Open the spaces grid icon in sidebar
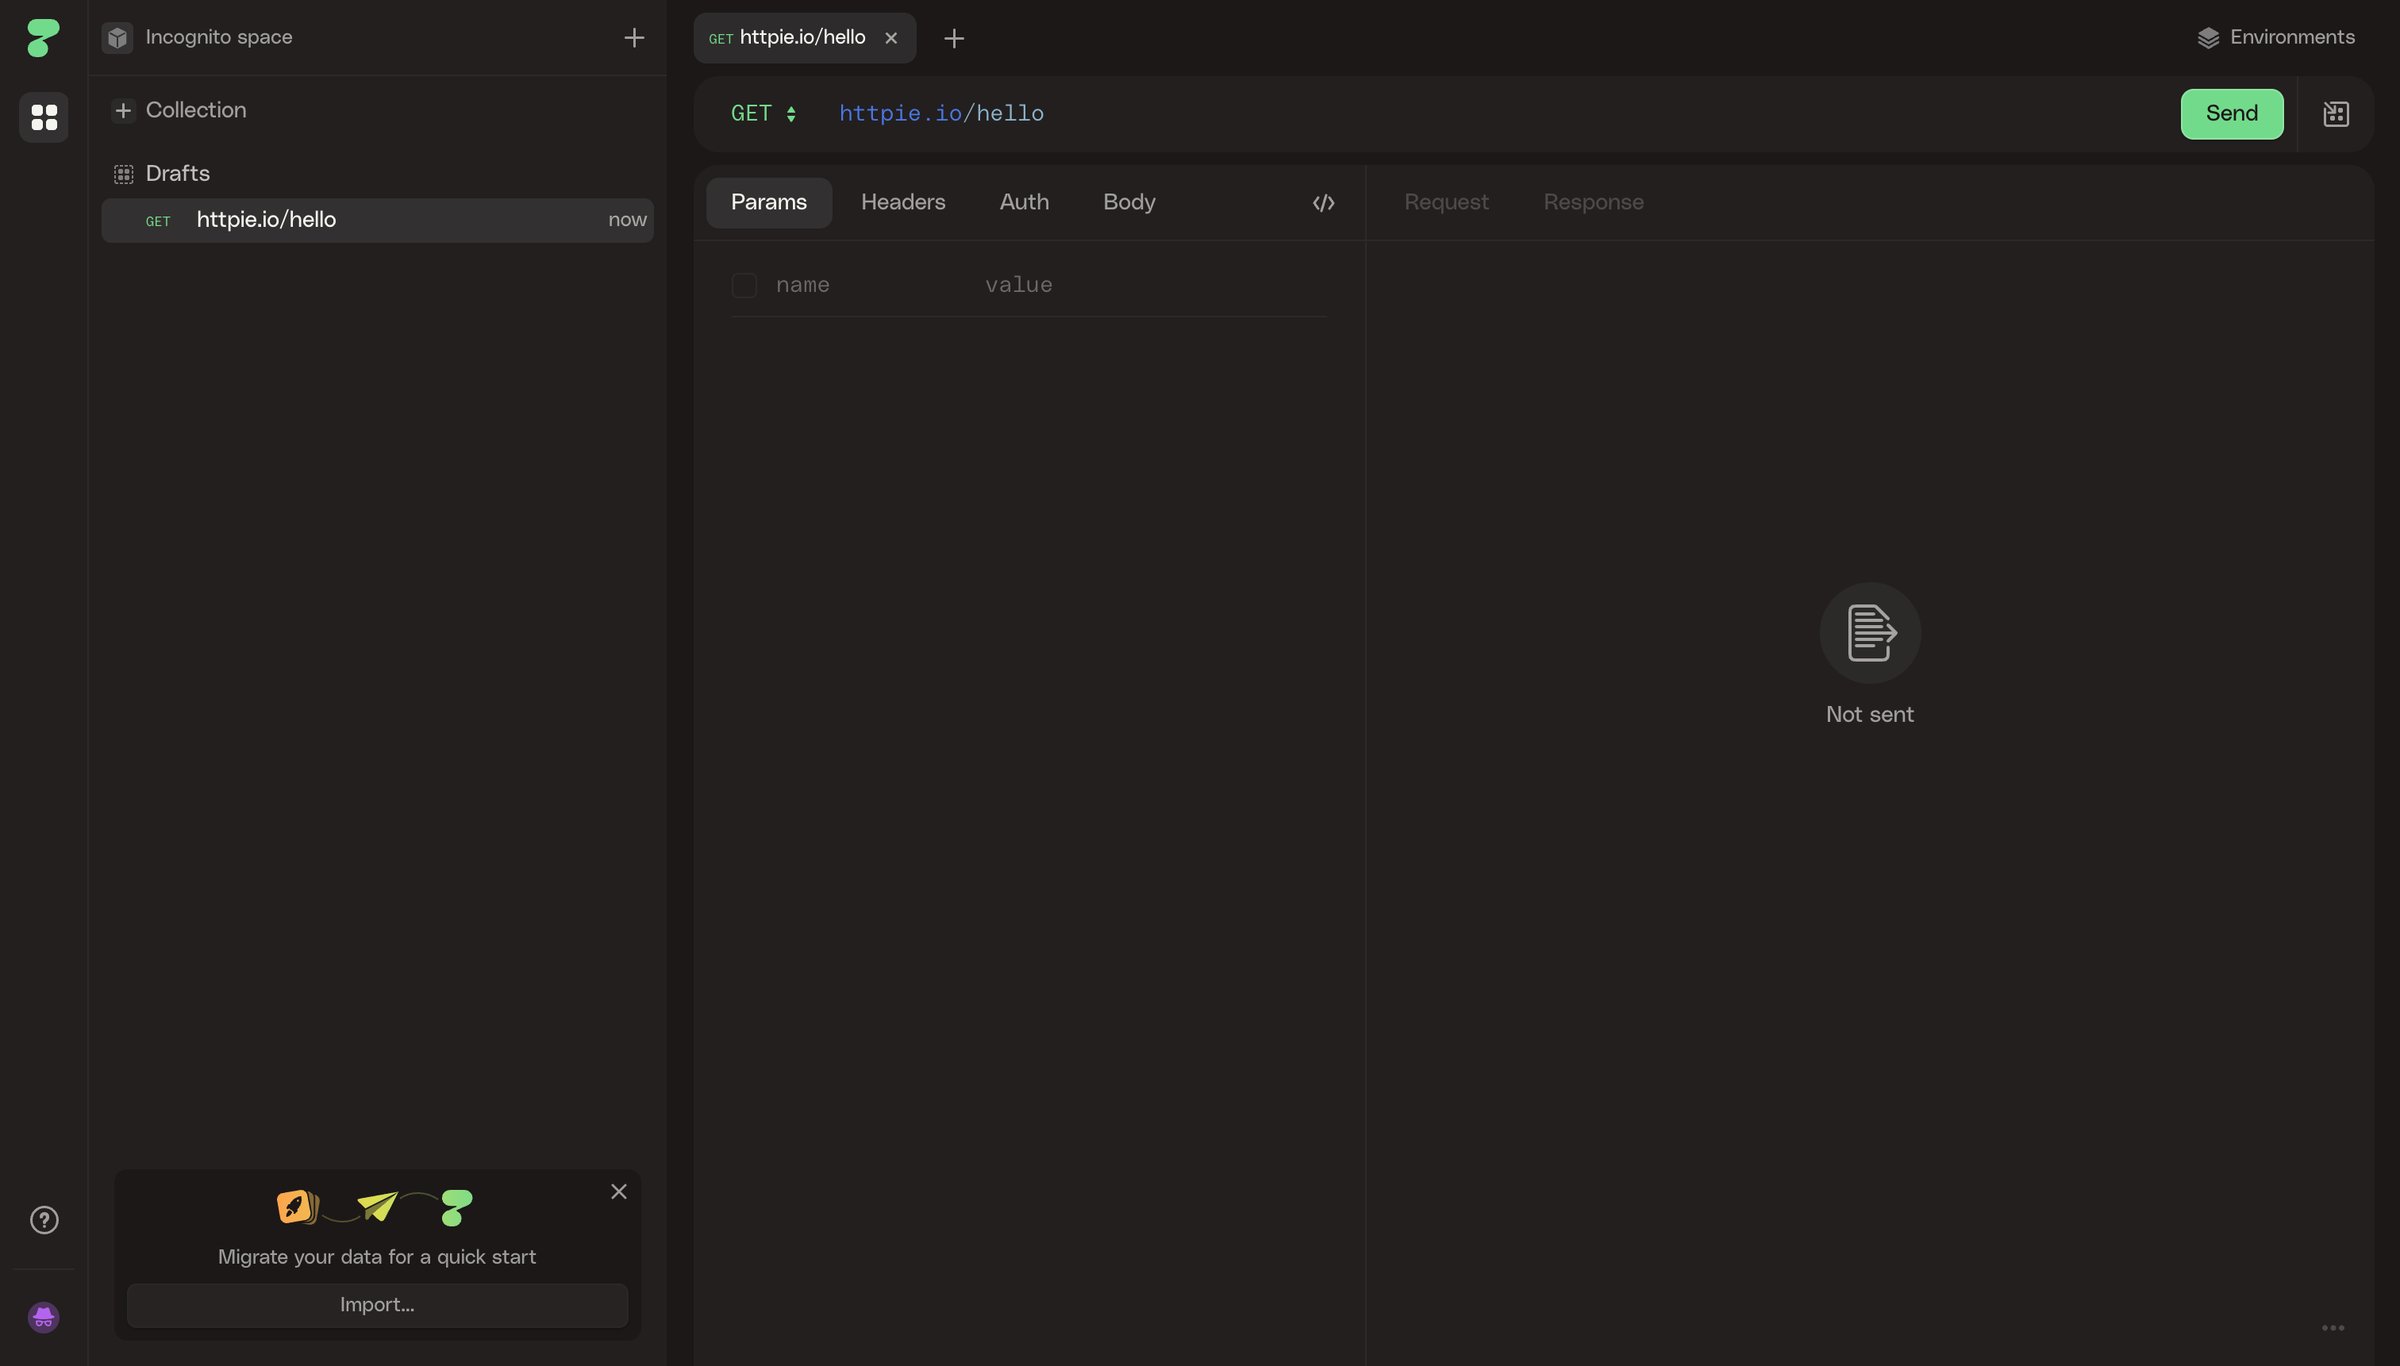The image size is (2400, 1366). 44,117
